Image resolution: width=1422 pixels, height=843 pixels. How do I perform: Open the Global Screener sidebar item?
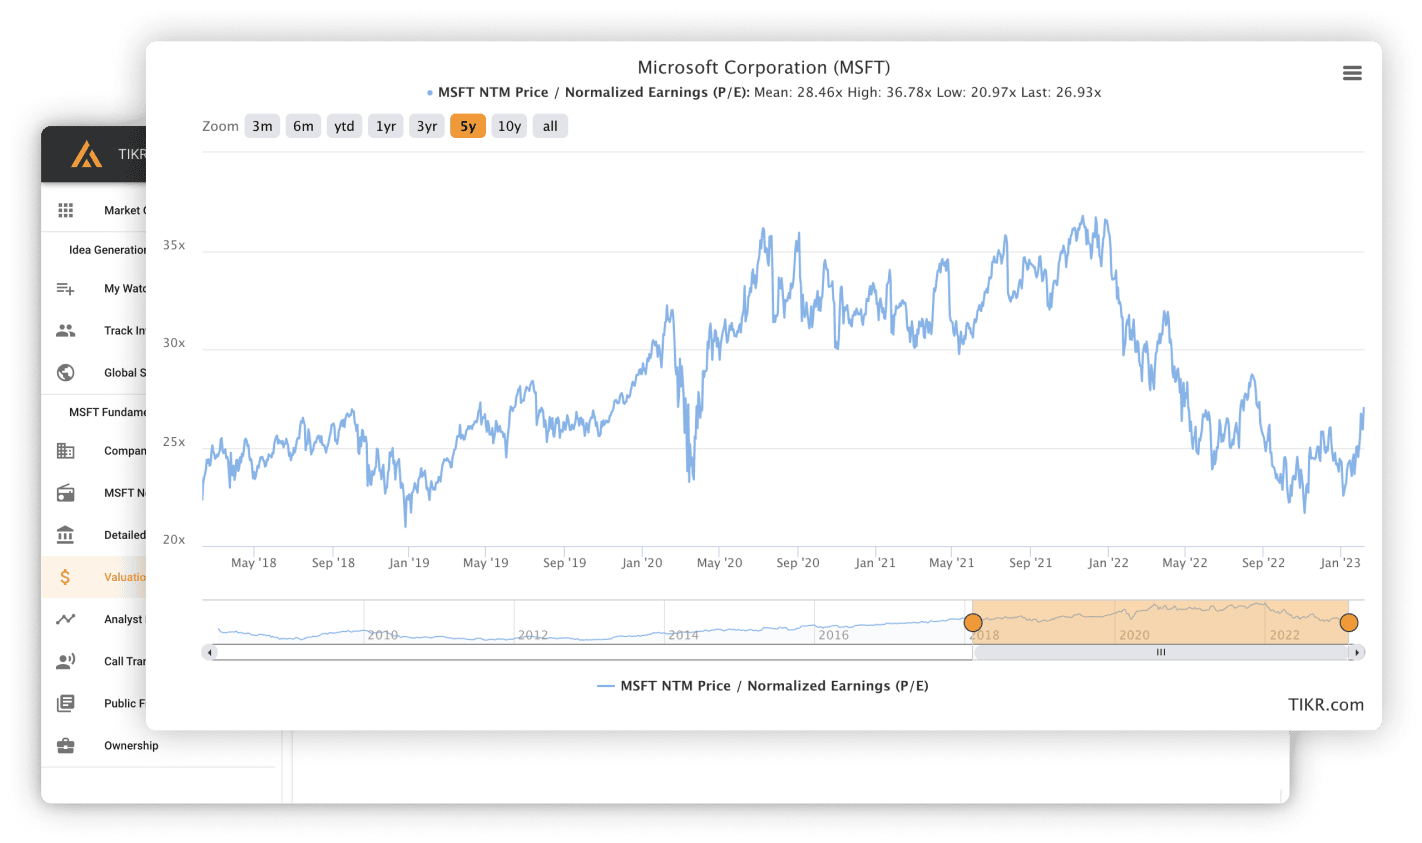[94, 373]
